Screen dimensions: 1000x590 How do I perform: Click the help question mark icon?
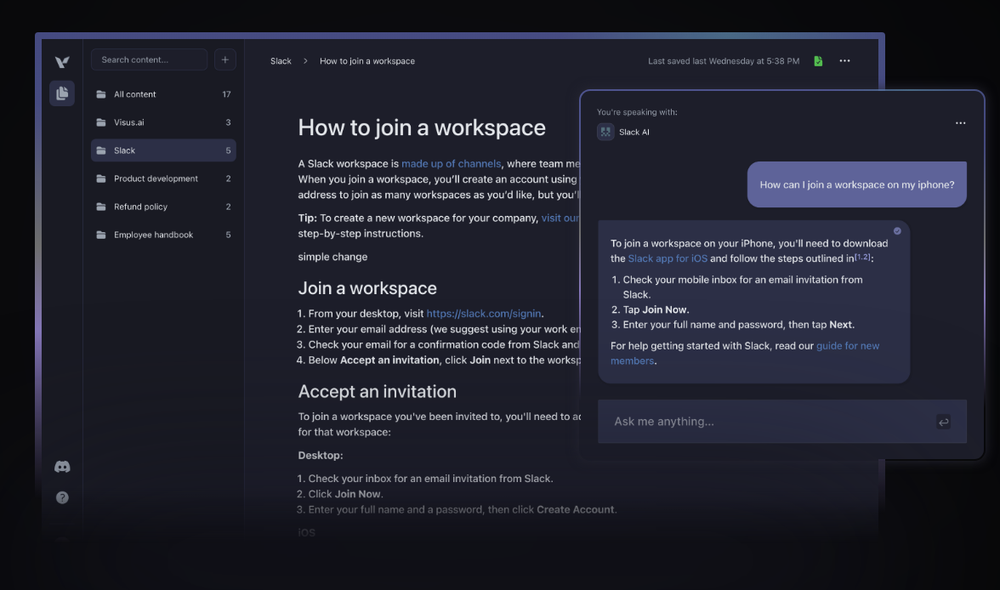(x=62, y=498)
